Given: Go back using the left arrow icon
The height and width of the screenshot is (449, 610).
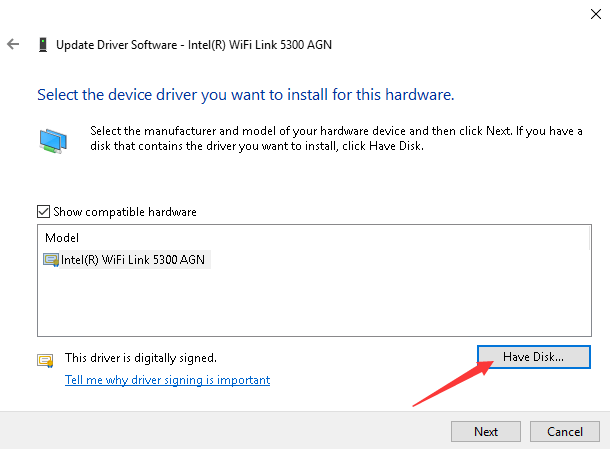Looking at the screenshot, I should pyautogui.click(x=13, y=44).
